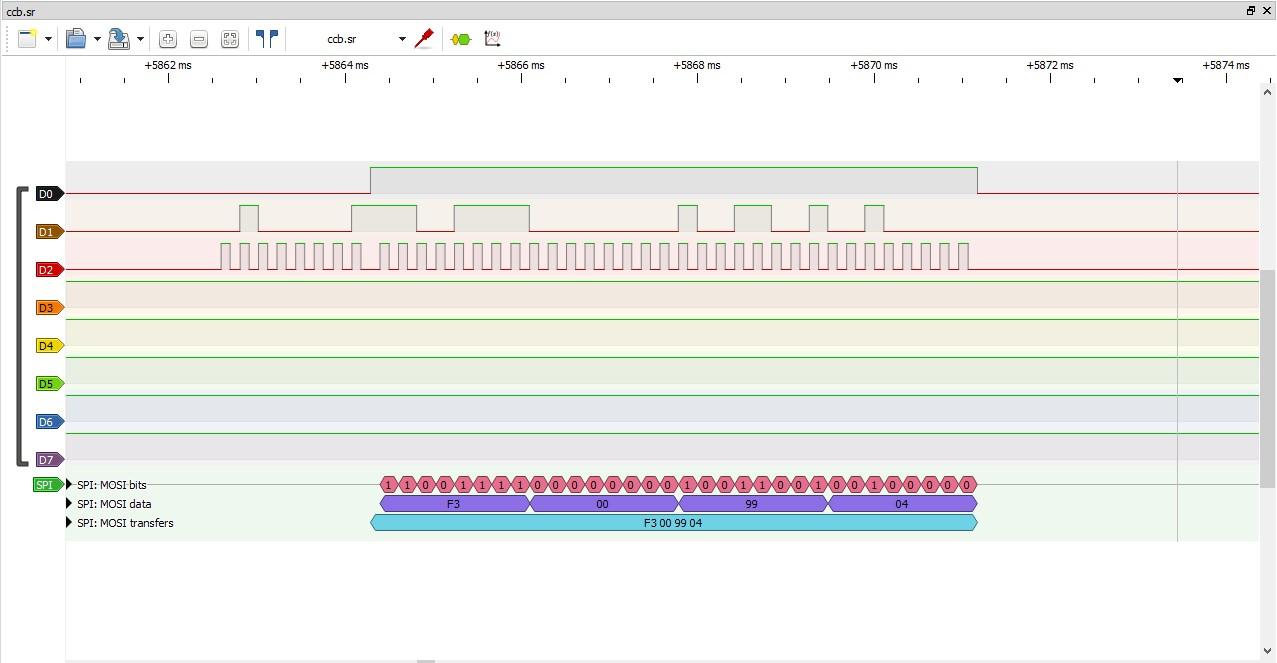Select the D5 channel label
The height and width of the screenshot is (663, 1277).
49,384
